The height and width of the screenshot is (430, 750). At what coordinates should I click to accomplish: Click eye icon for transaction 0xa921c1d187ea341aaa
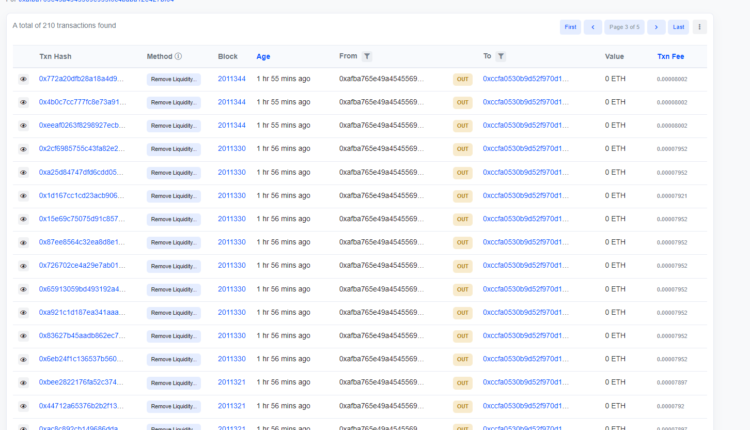(x=23, y=312)
